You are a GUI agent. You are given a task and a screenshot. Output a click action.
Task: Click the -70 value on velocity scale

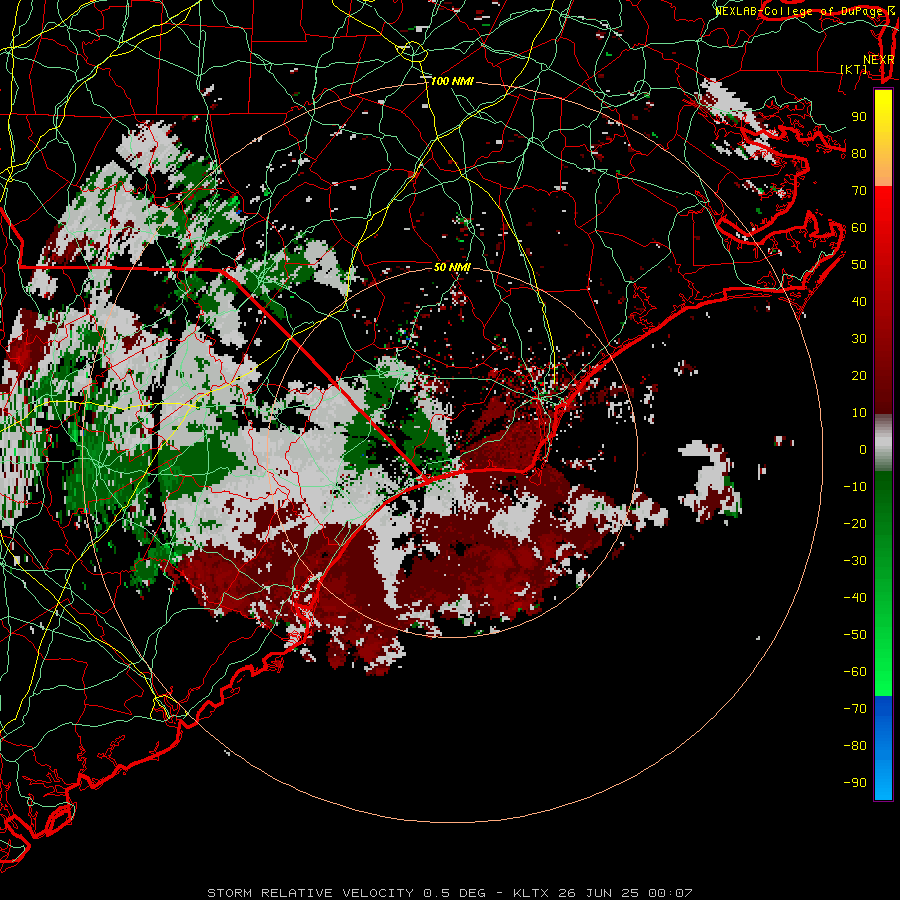[x=855, y=709]
